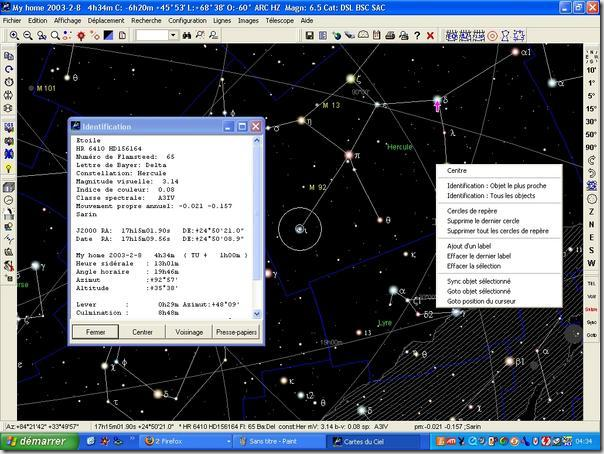This screenshot has height=454, width=604.
Task: Choose Identification : Objet le plus proche
Action: [x=497, y=186]
